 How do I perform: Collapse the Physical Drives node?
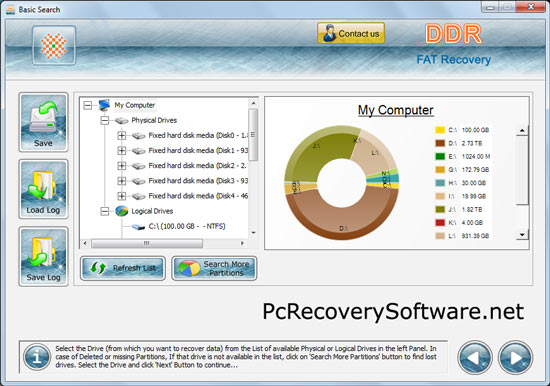point(105,120)
